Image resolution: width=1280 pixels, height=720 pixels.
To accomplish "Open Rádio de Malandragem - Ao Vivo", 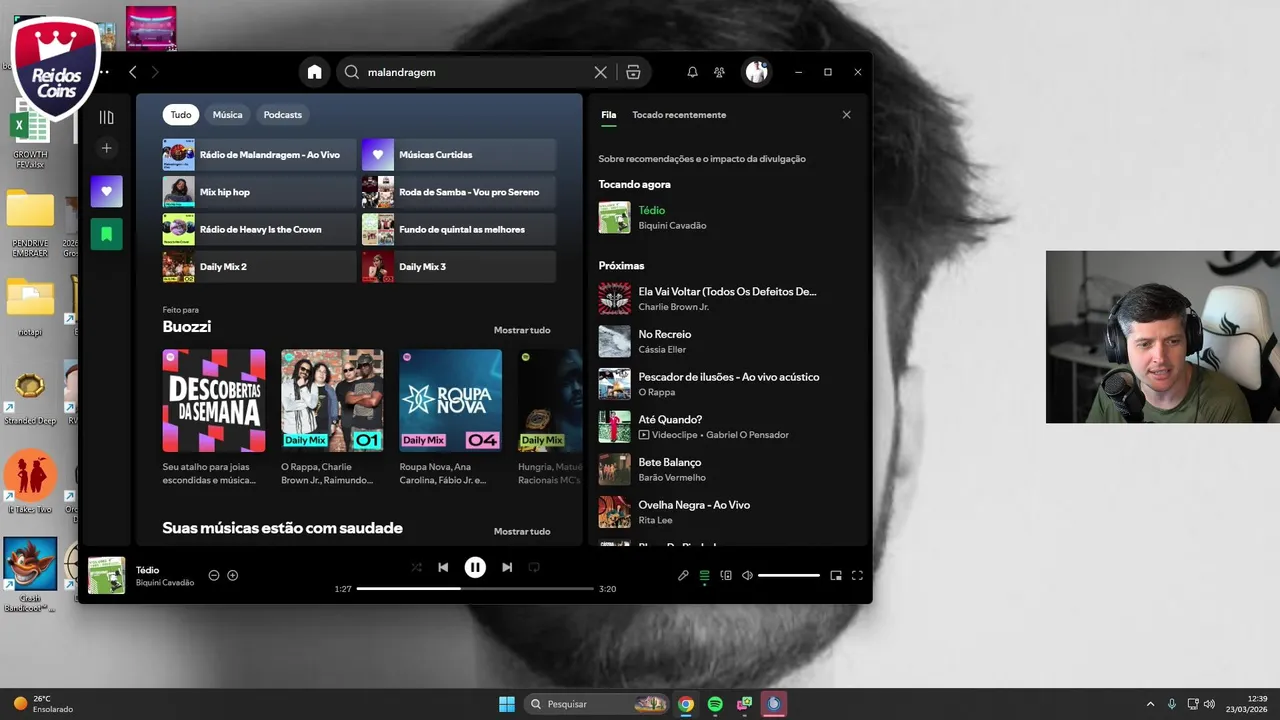I will 259,155.
